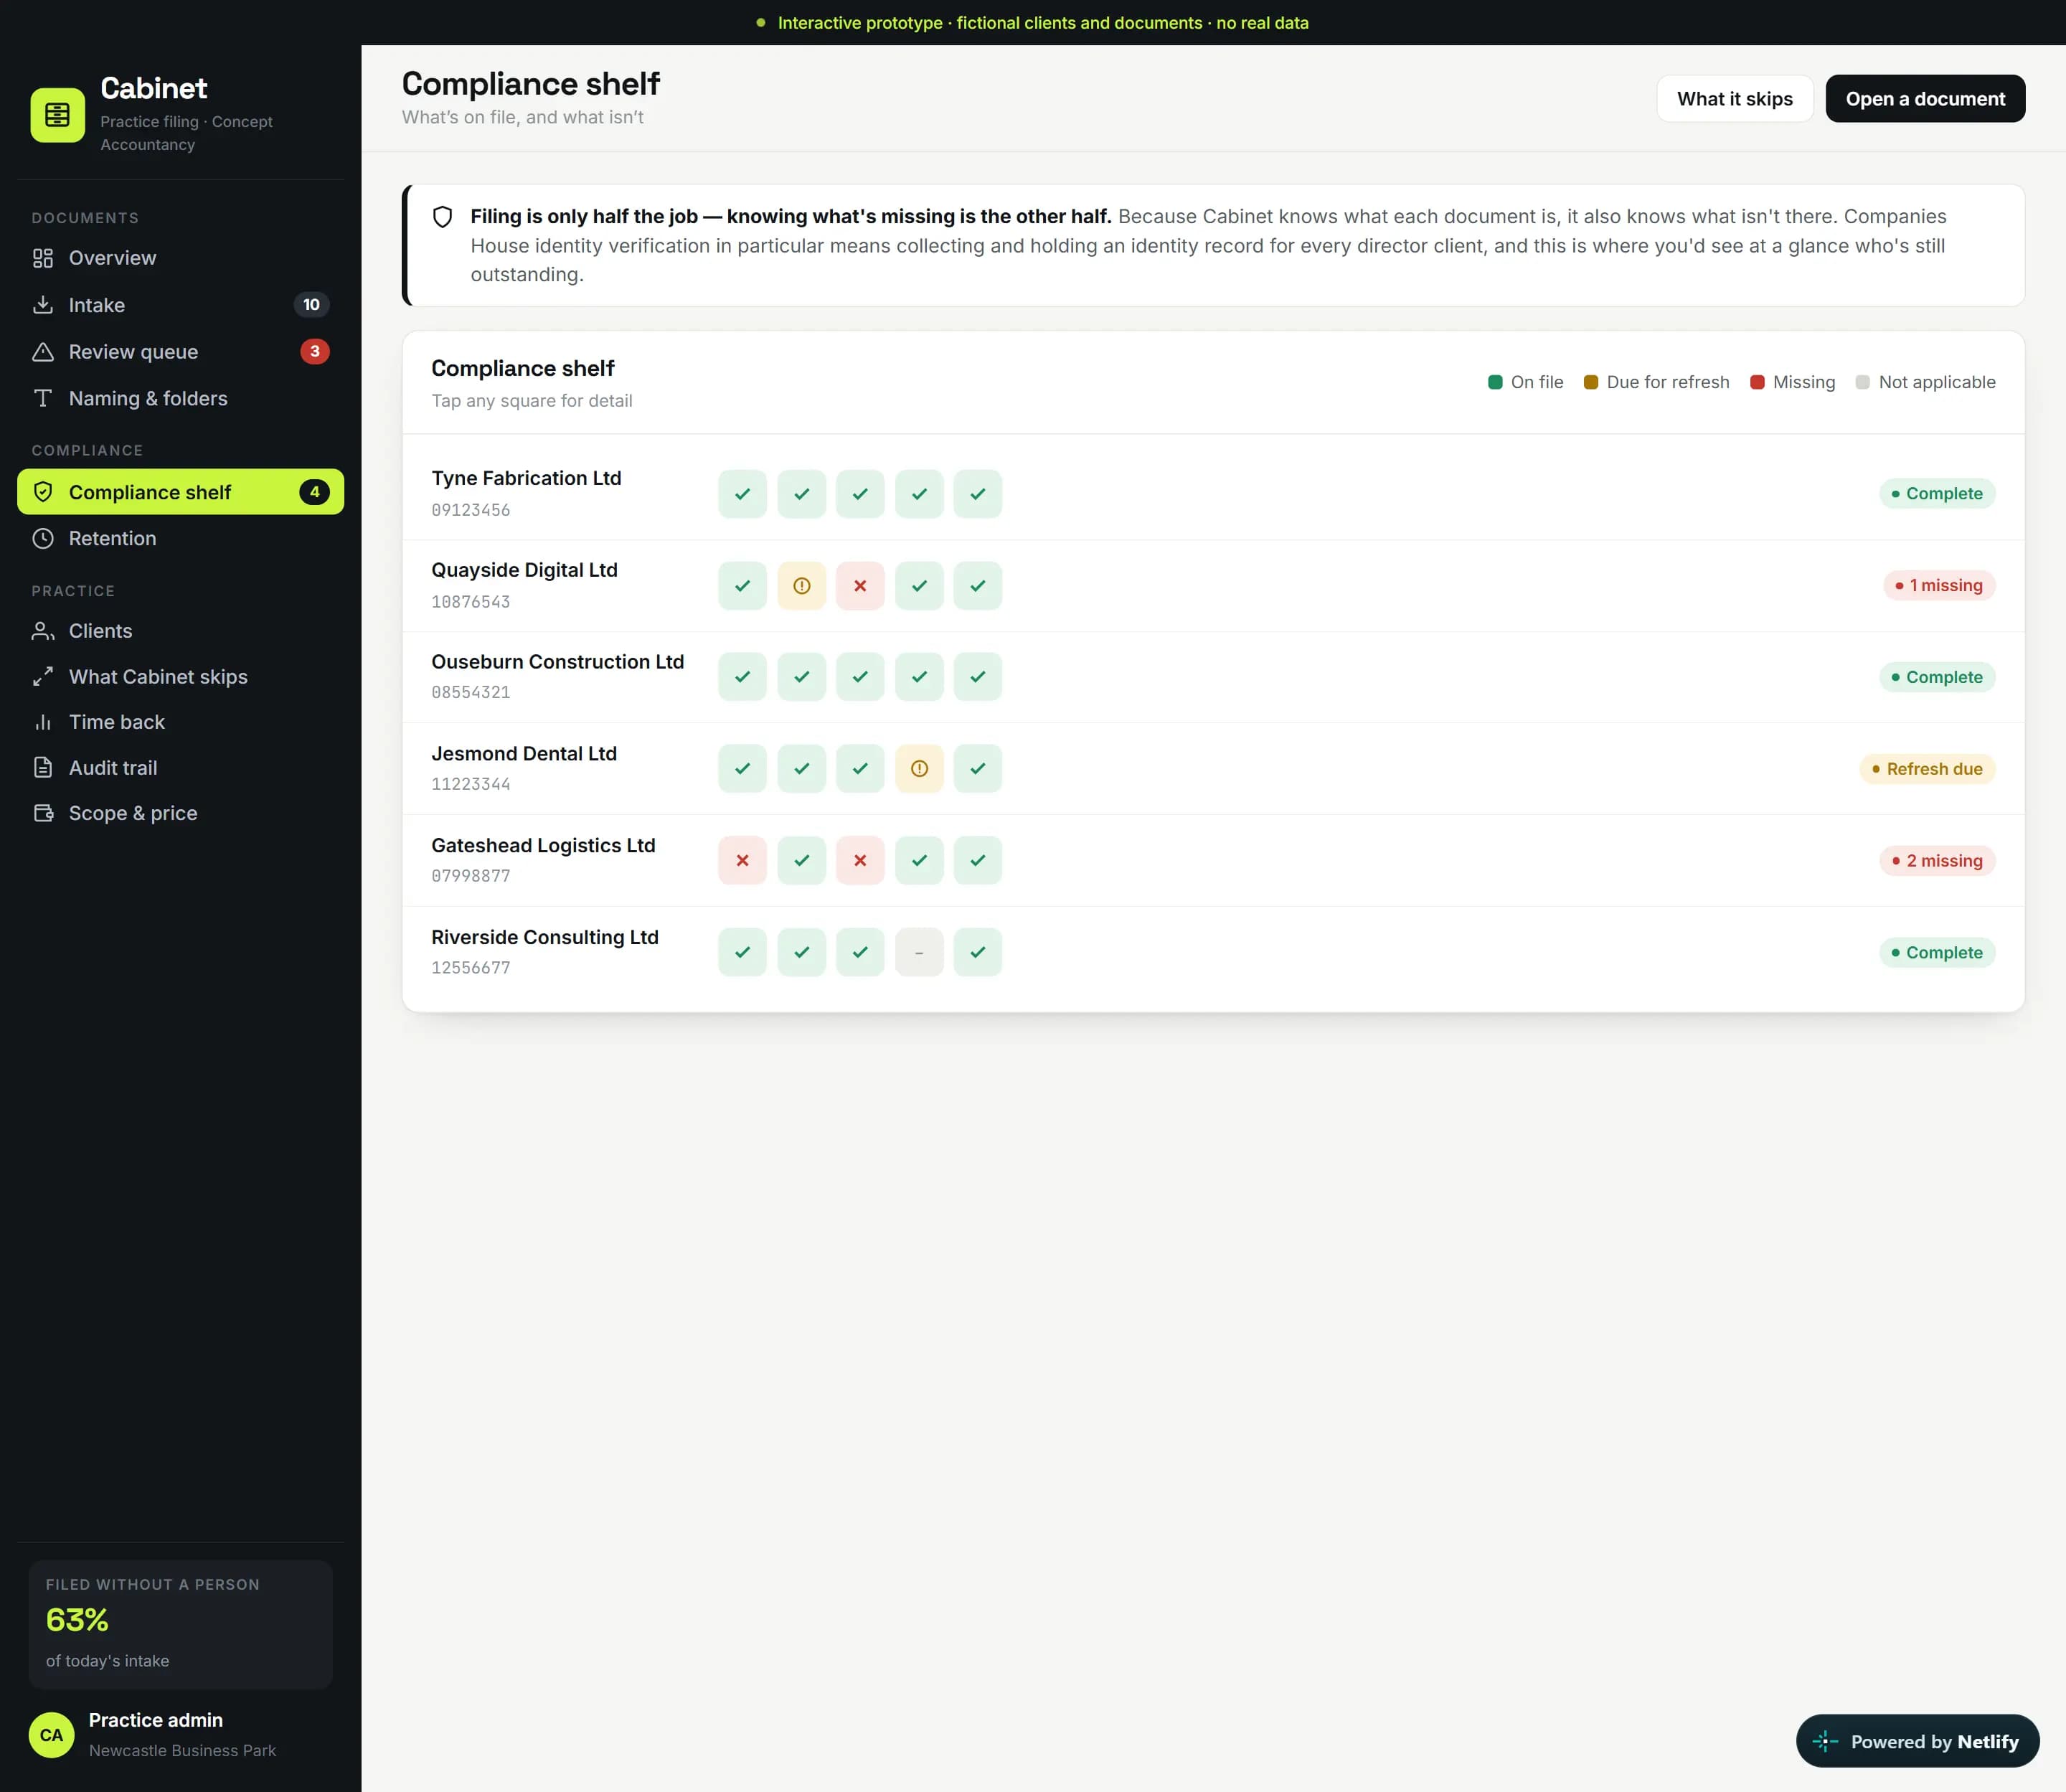Open the Review queue section
This screenshot has height=1792, width=2066.
click(180, 352)
